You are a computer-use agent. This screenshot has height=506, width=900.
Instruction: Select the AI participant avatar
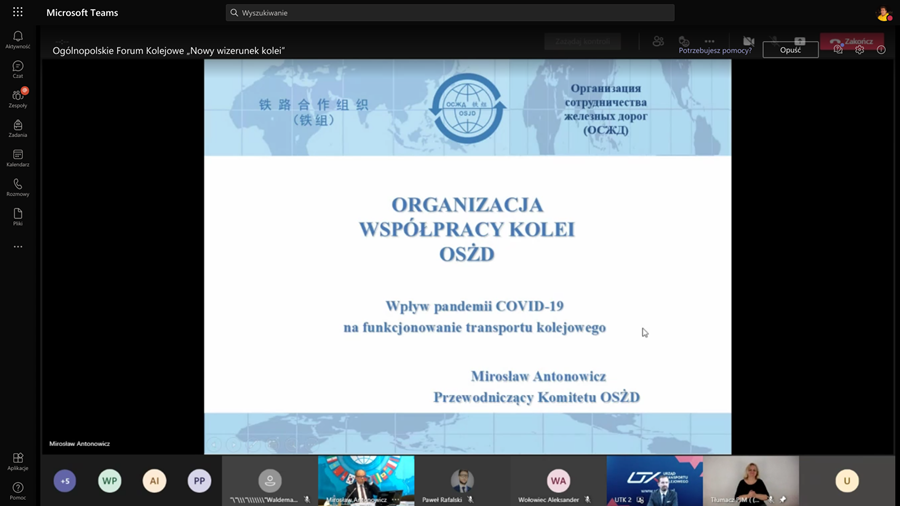tap(154, 481)
